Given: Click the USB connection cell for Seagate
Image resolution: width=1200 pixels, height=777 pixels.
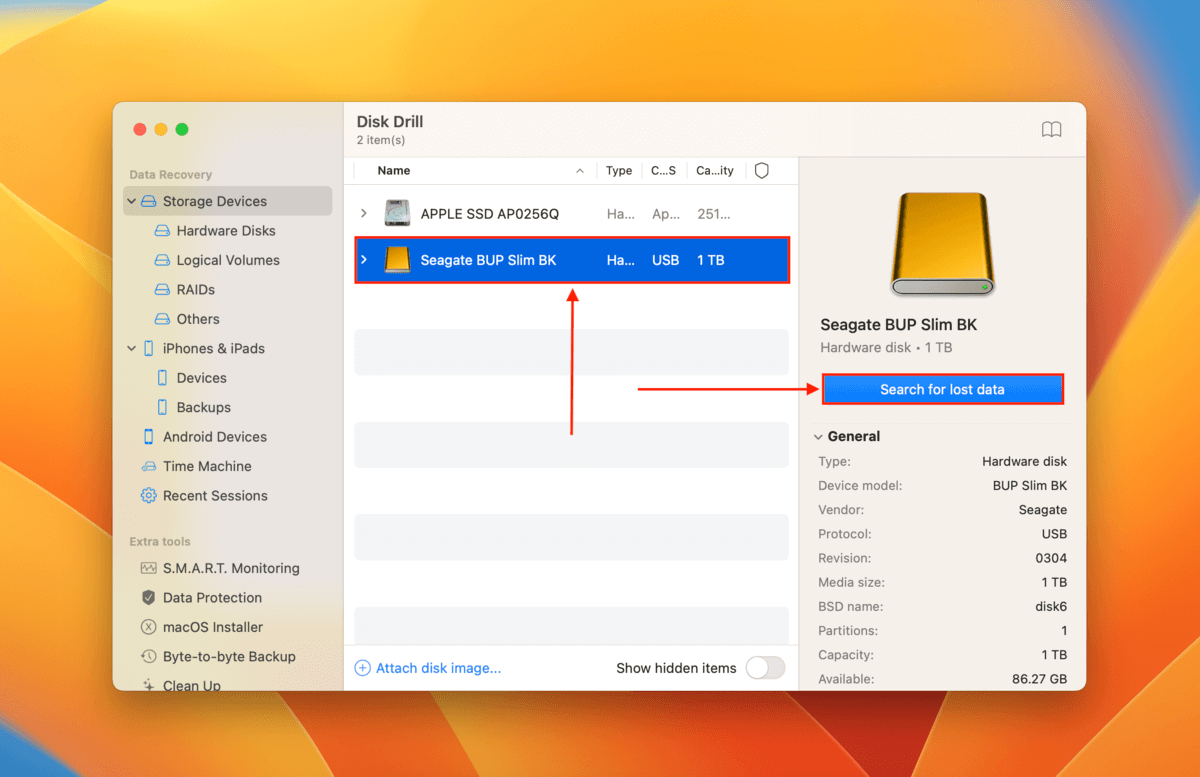Looking at the screenshot, I should [x=665, y=260].
